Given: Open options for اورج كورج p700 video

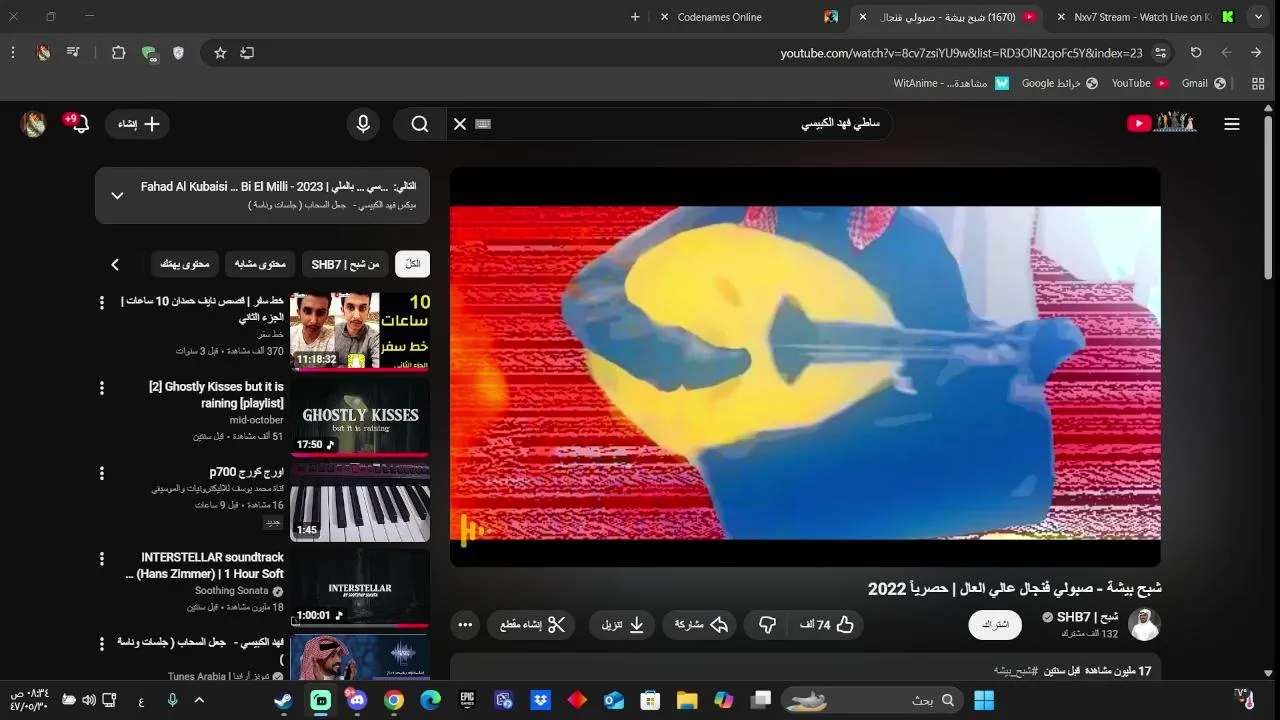Looking at the screenshot, I should point(102,472).
